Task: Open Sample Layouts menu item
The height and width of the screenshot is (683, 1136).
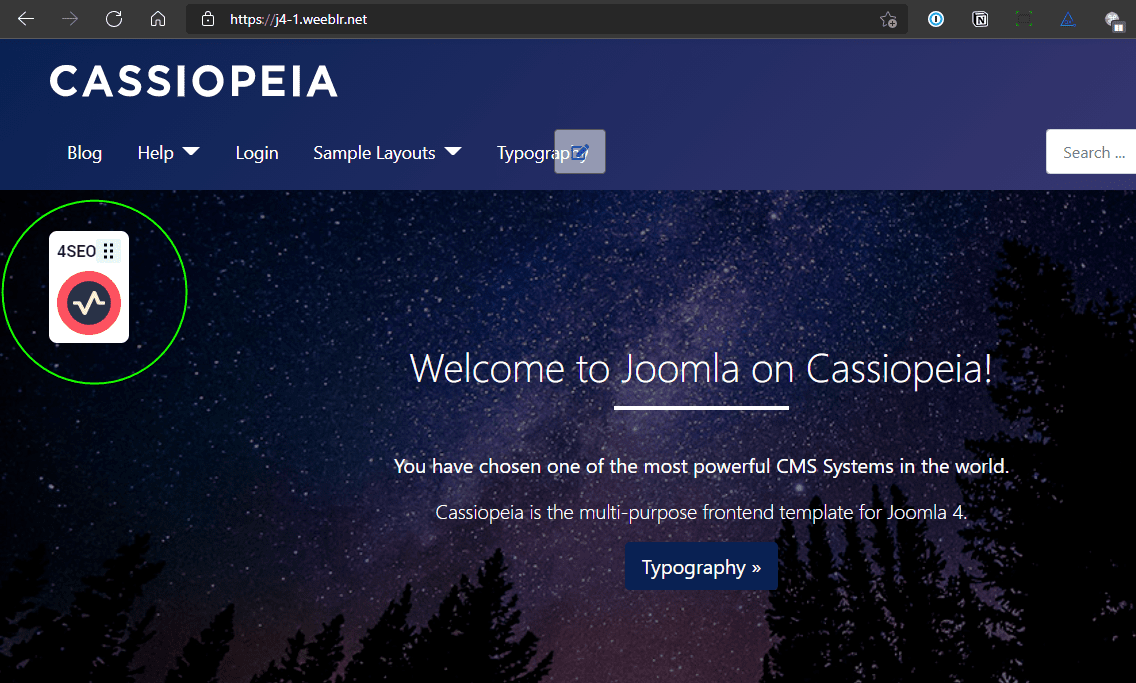Action: [375, 153]
